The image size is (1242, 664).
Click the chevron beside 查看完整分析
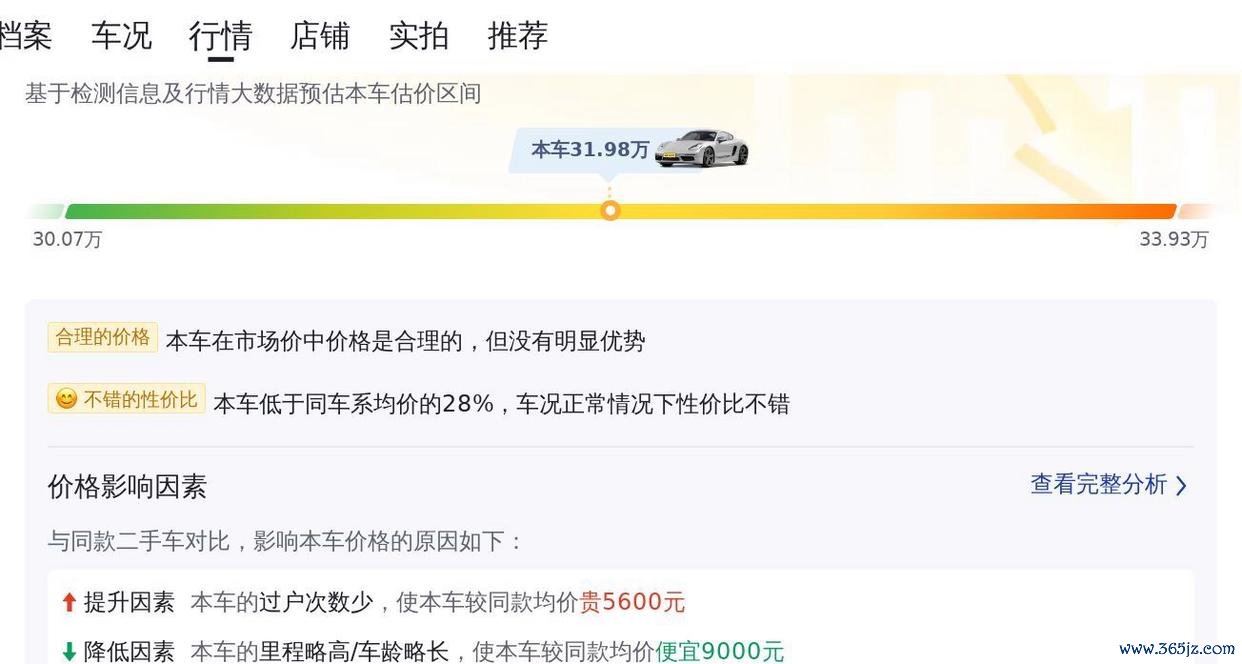(1181, 486)
